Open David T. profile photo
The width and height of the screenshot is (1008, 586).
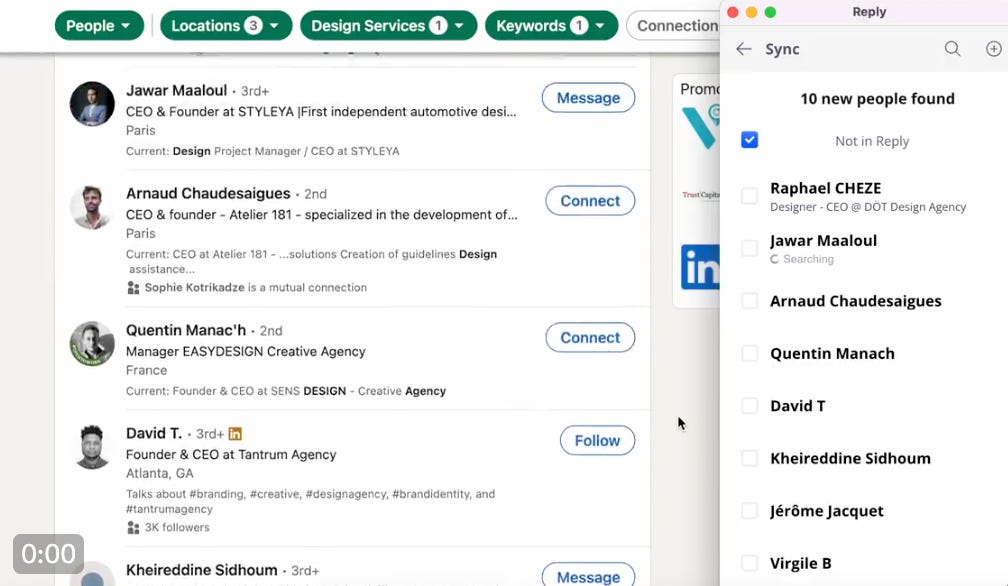tap(92, 447)
